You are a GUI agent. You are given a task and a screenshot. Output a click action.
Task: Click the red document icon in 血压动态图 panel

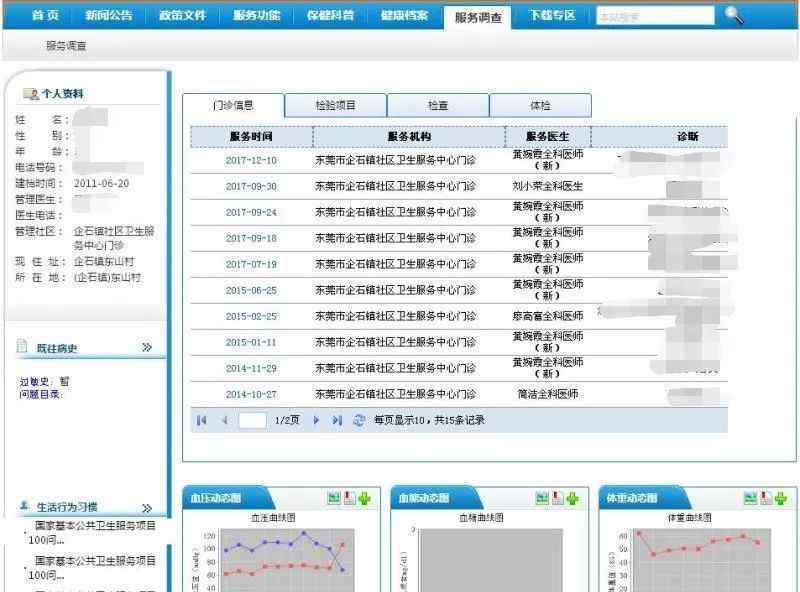click(x=349, y=498)
